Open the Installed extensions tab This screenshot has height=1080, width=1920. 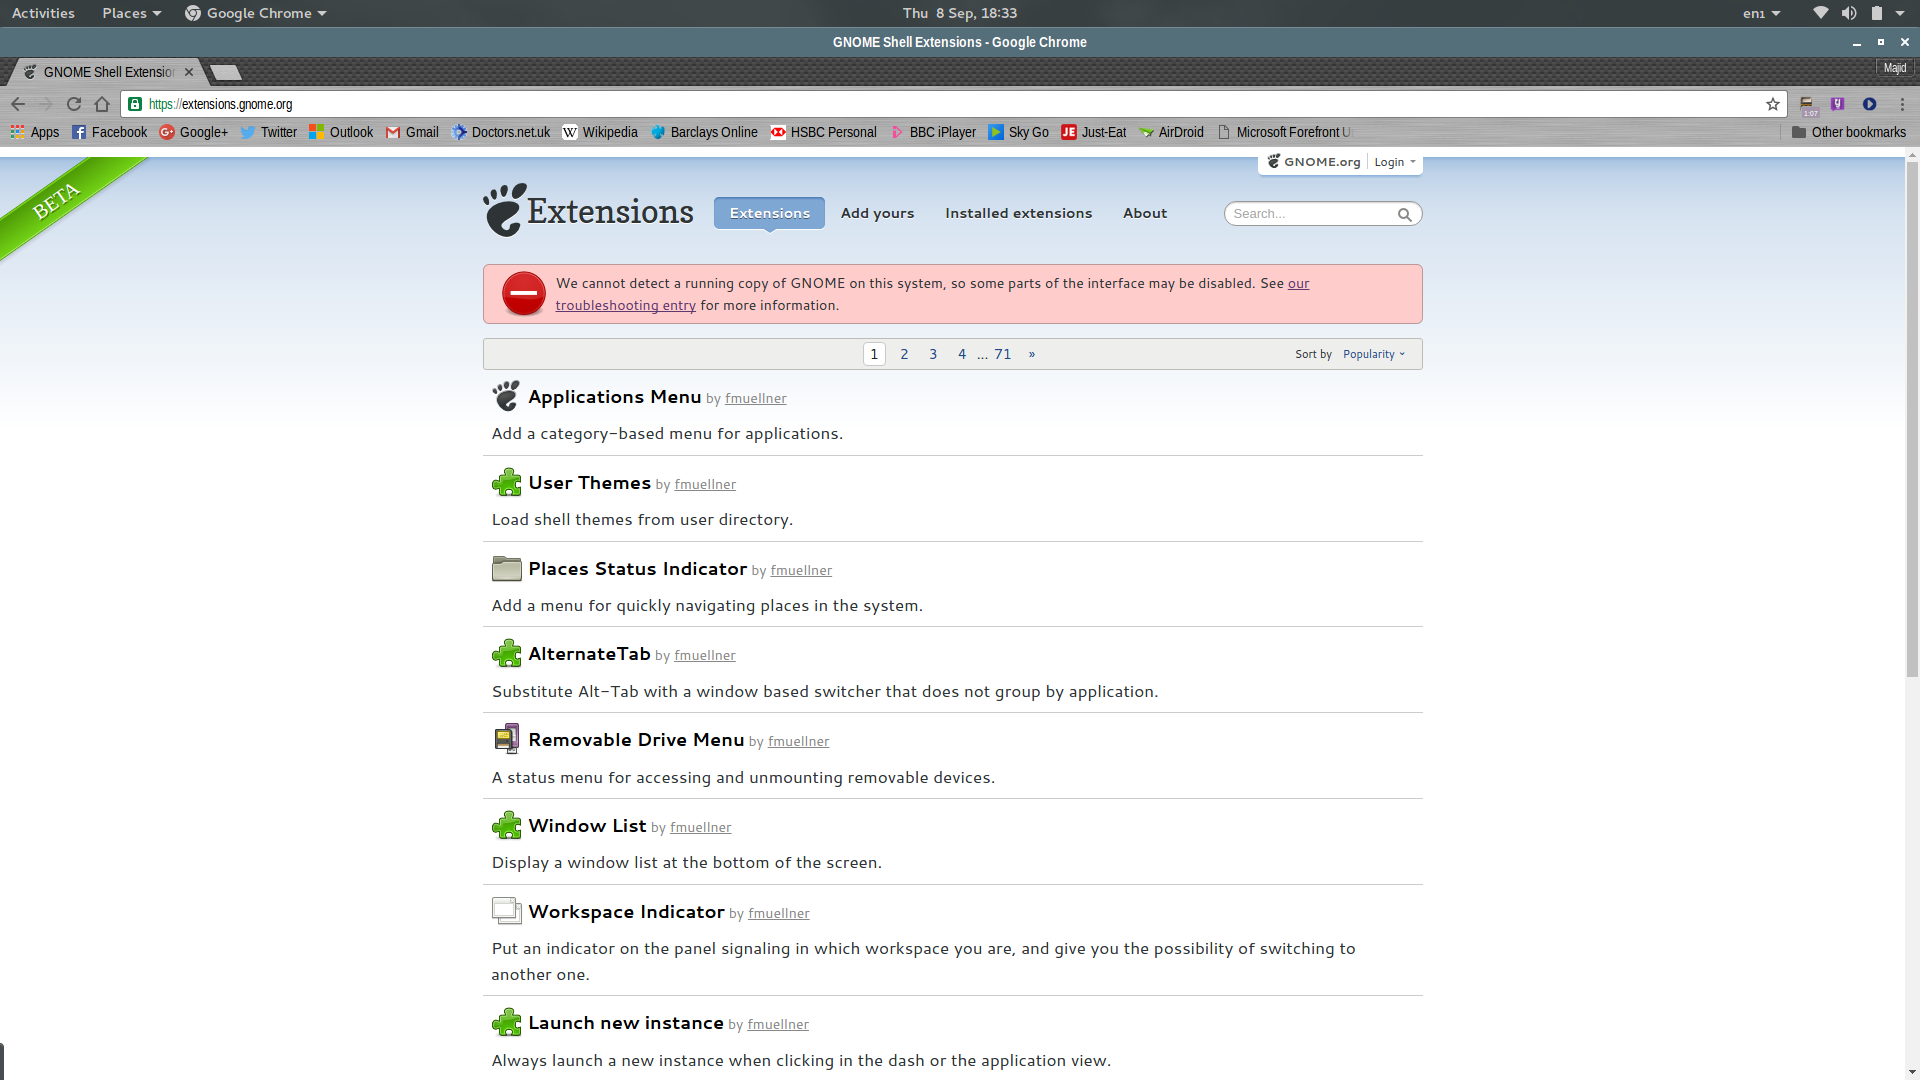click(1018, 213)
